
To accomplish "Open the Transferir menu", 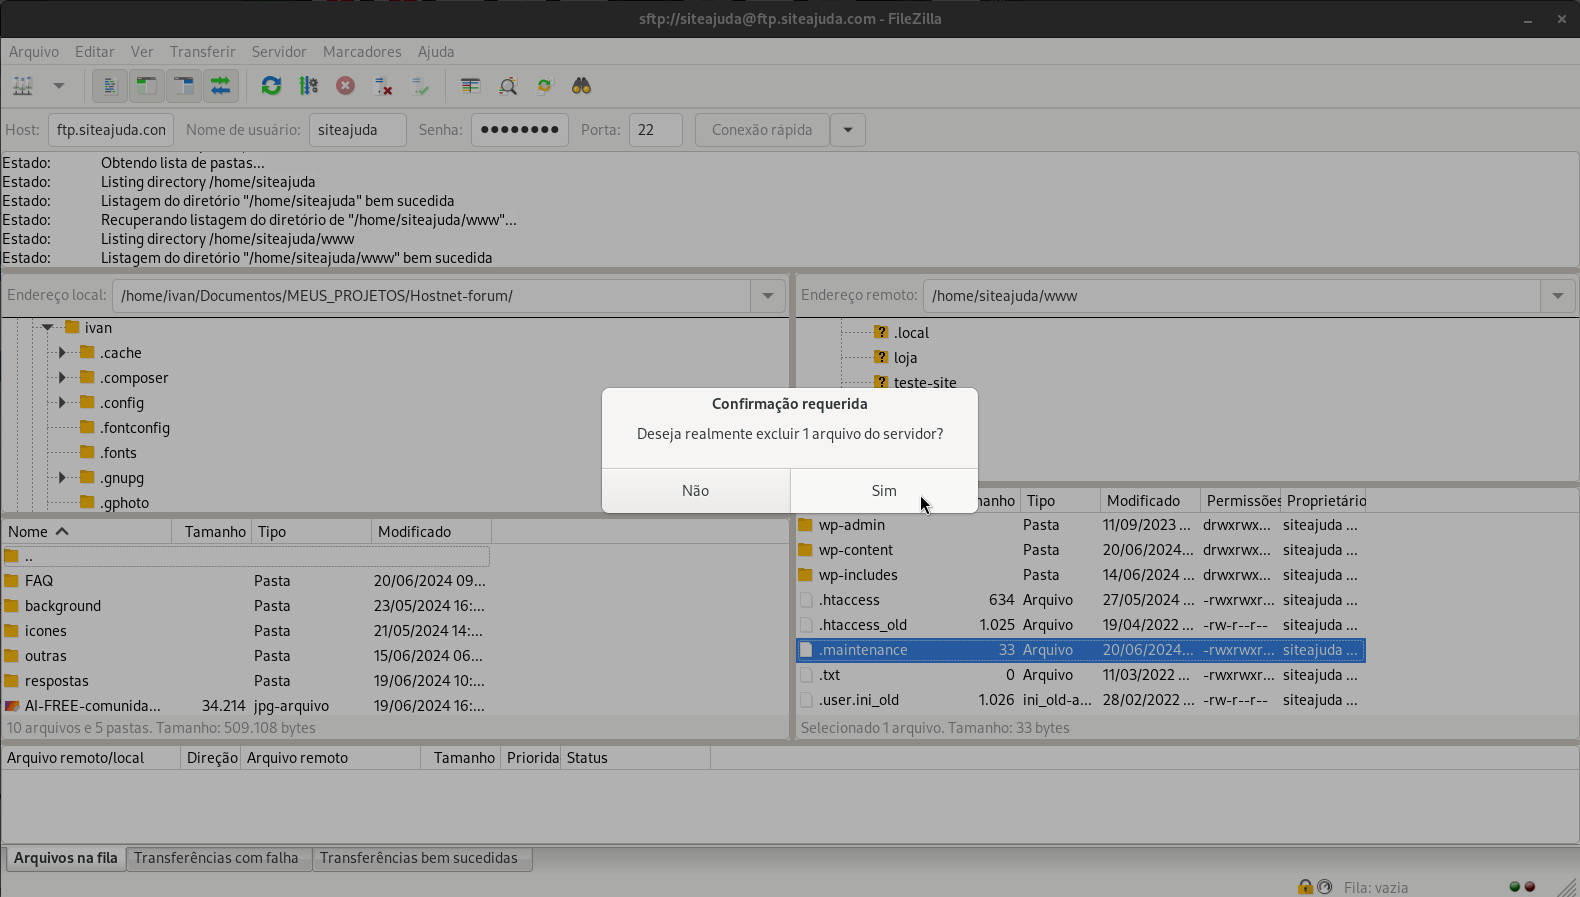I will click(202, 51).
